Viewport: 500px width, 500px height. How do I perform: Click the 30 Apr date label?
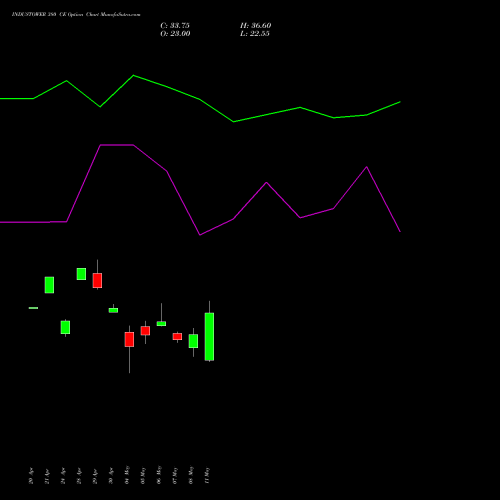(x=111, y=476)
